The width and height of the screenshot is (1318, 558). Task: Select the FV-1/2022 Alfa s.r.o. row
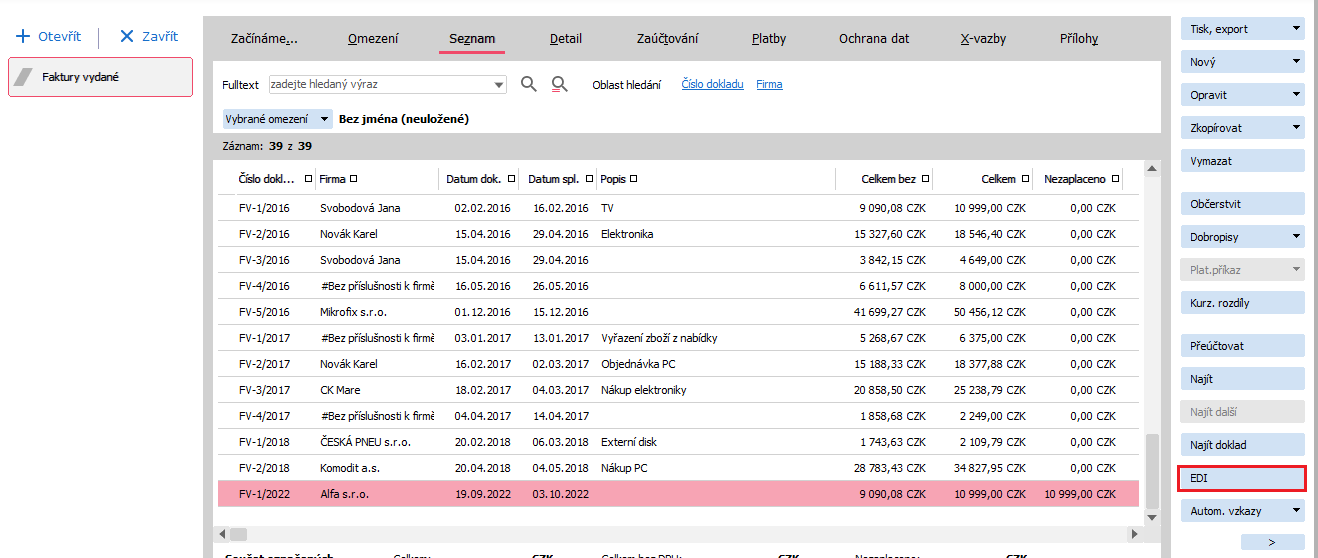click(x=678, y=494)
